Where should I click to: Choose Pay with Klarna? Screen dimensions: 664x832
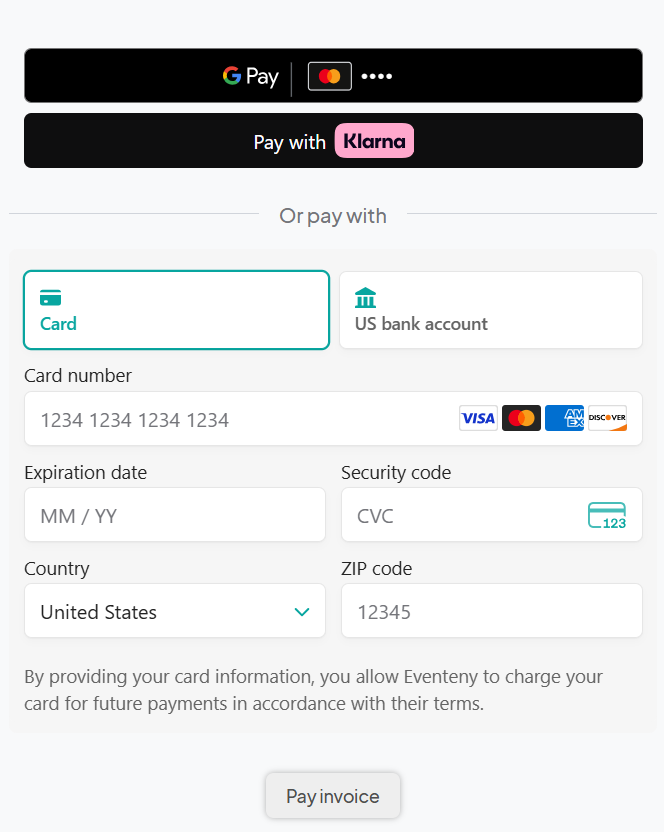(x=333, y=141)
